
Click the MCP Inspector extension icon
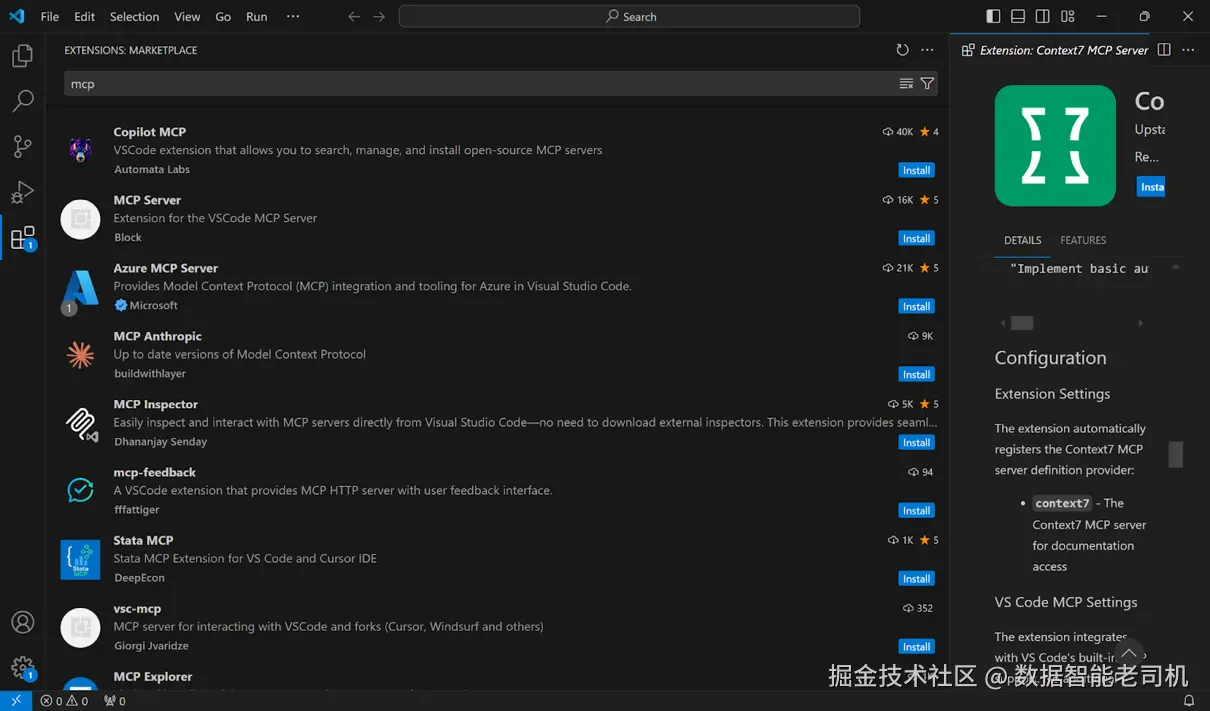click(80, 423)
